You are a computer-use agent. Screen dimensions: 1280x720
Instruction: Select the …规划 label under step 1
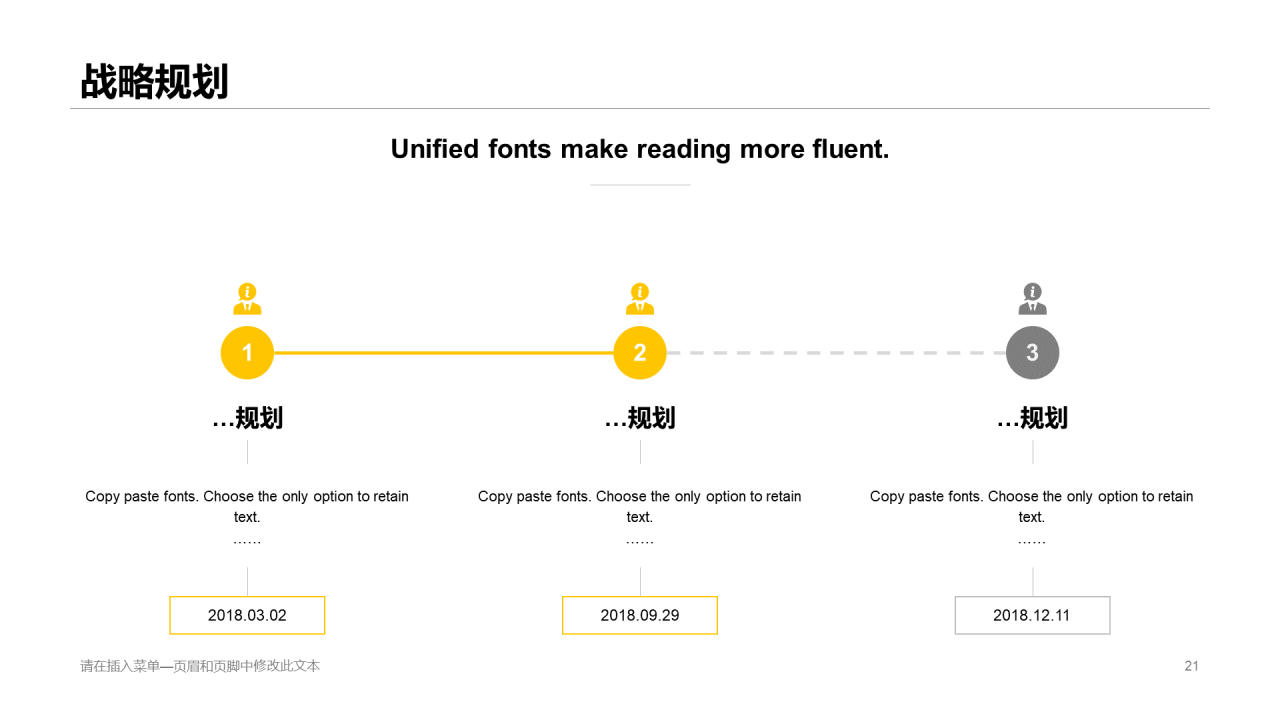pyautogui.click(x=247, y=418)
